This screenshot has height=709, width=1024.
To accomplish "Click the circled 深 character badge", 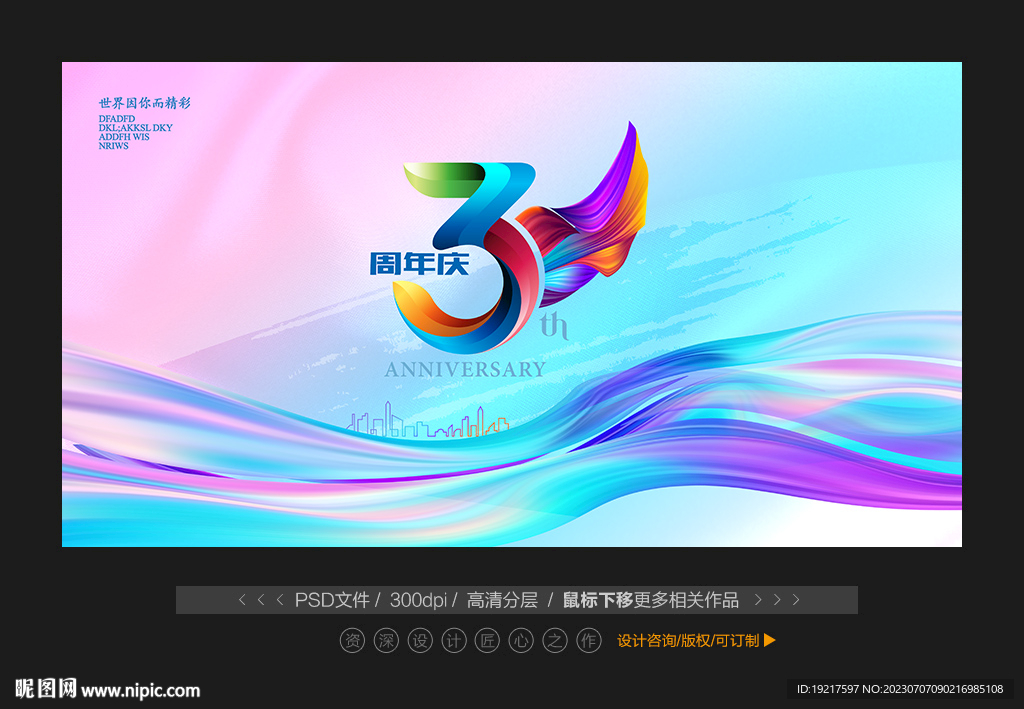I will click(386, 640).
